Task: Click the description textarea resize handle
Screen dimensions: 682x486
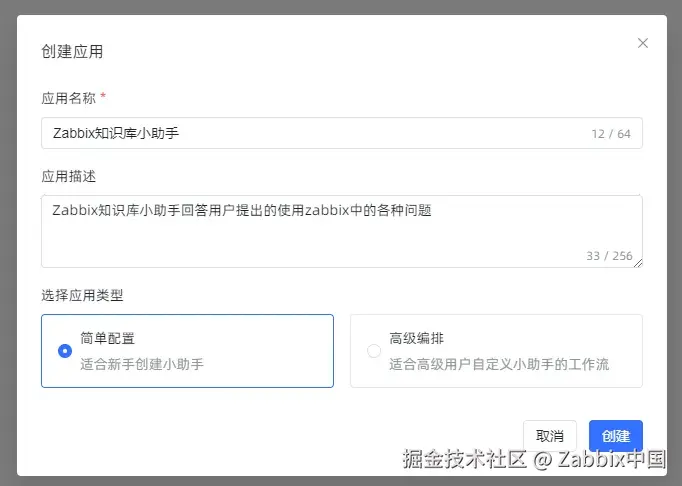Action: point(637,263)
